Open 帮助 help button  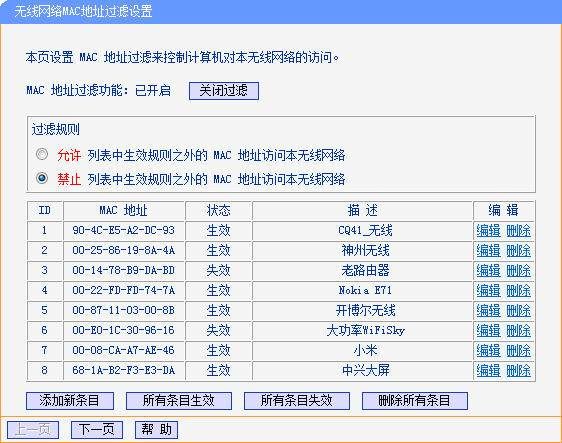(x=156, y=429)
